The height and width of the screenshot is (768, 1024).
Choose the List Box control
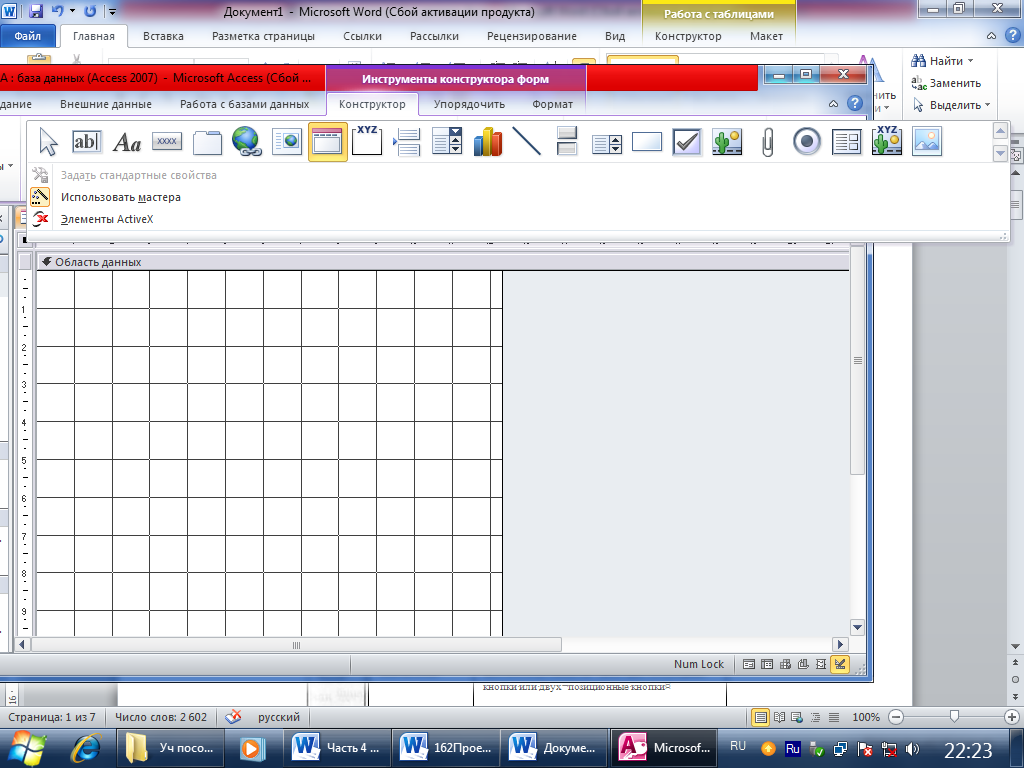607,142
